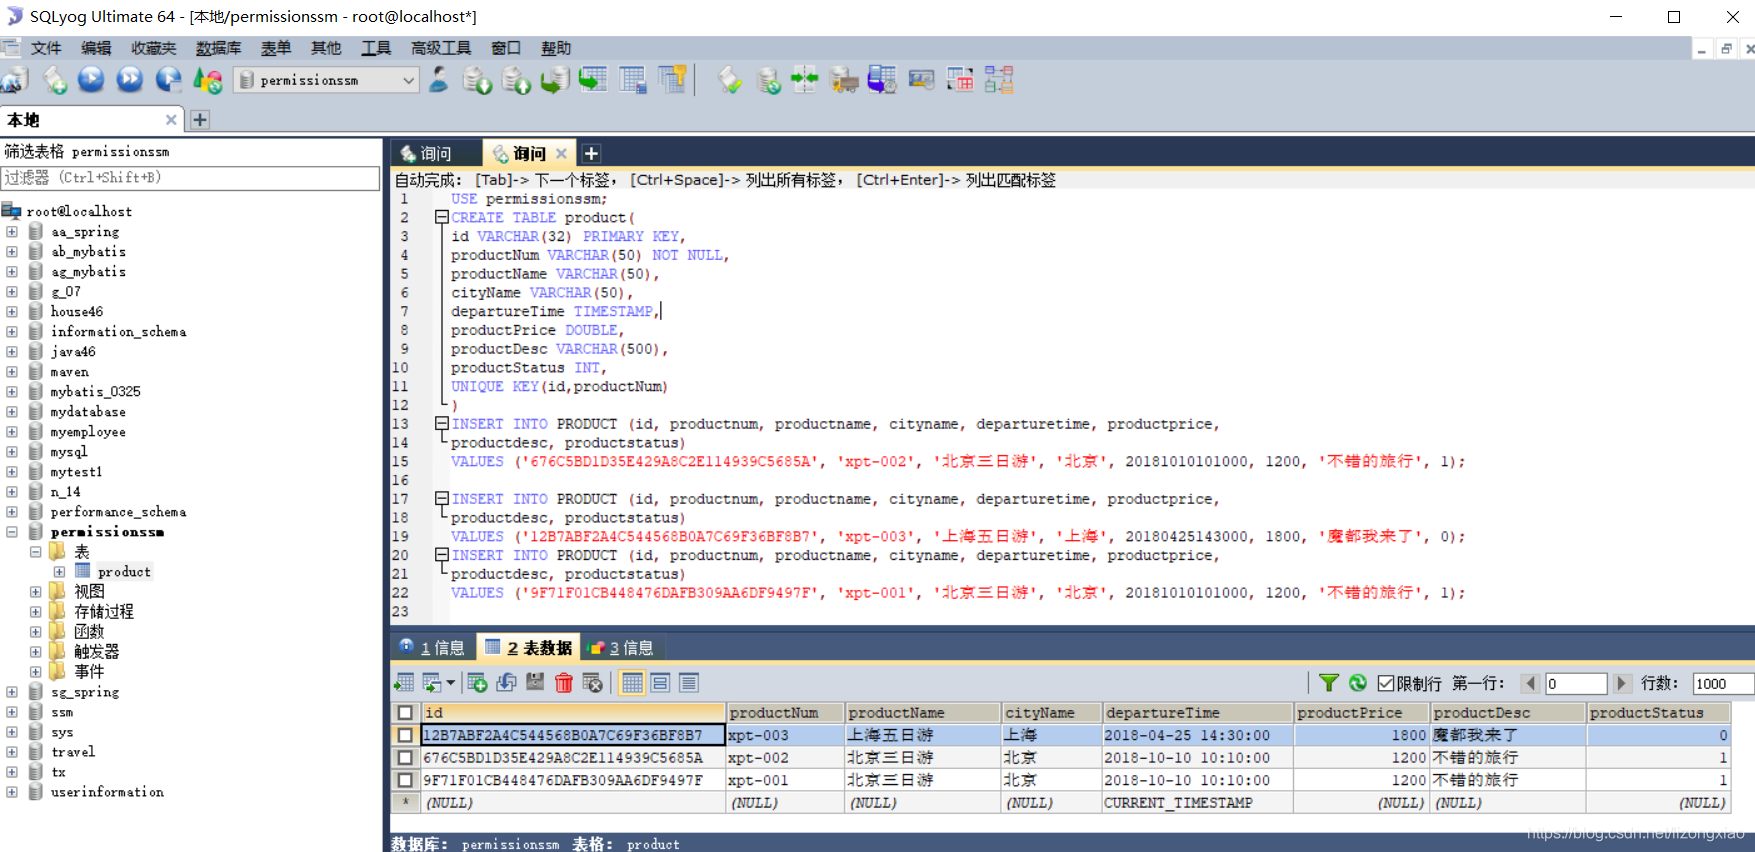Expand the 视图 folder

pos(35,591)
